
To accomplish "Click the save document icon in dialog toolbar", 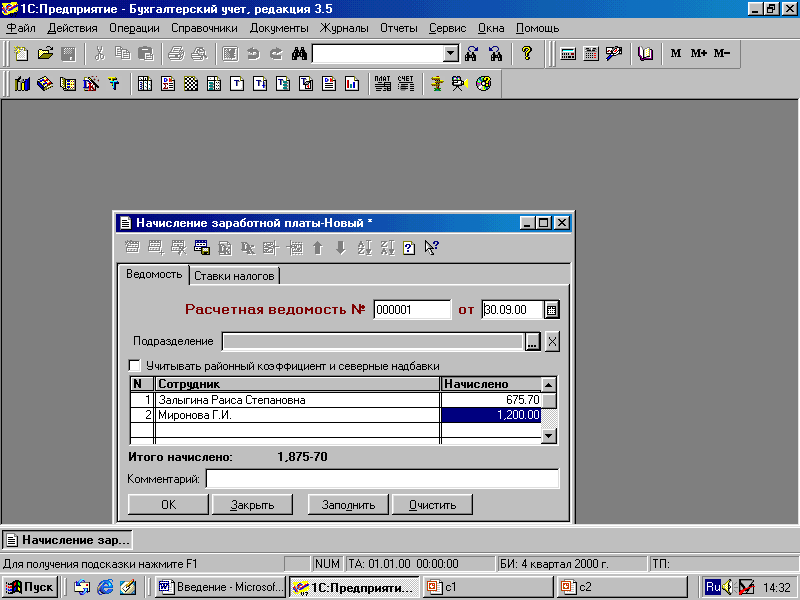I will point(202,248).
